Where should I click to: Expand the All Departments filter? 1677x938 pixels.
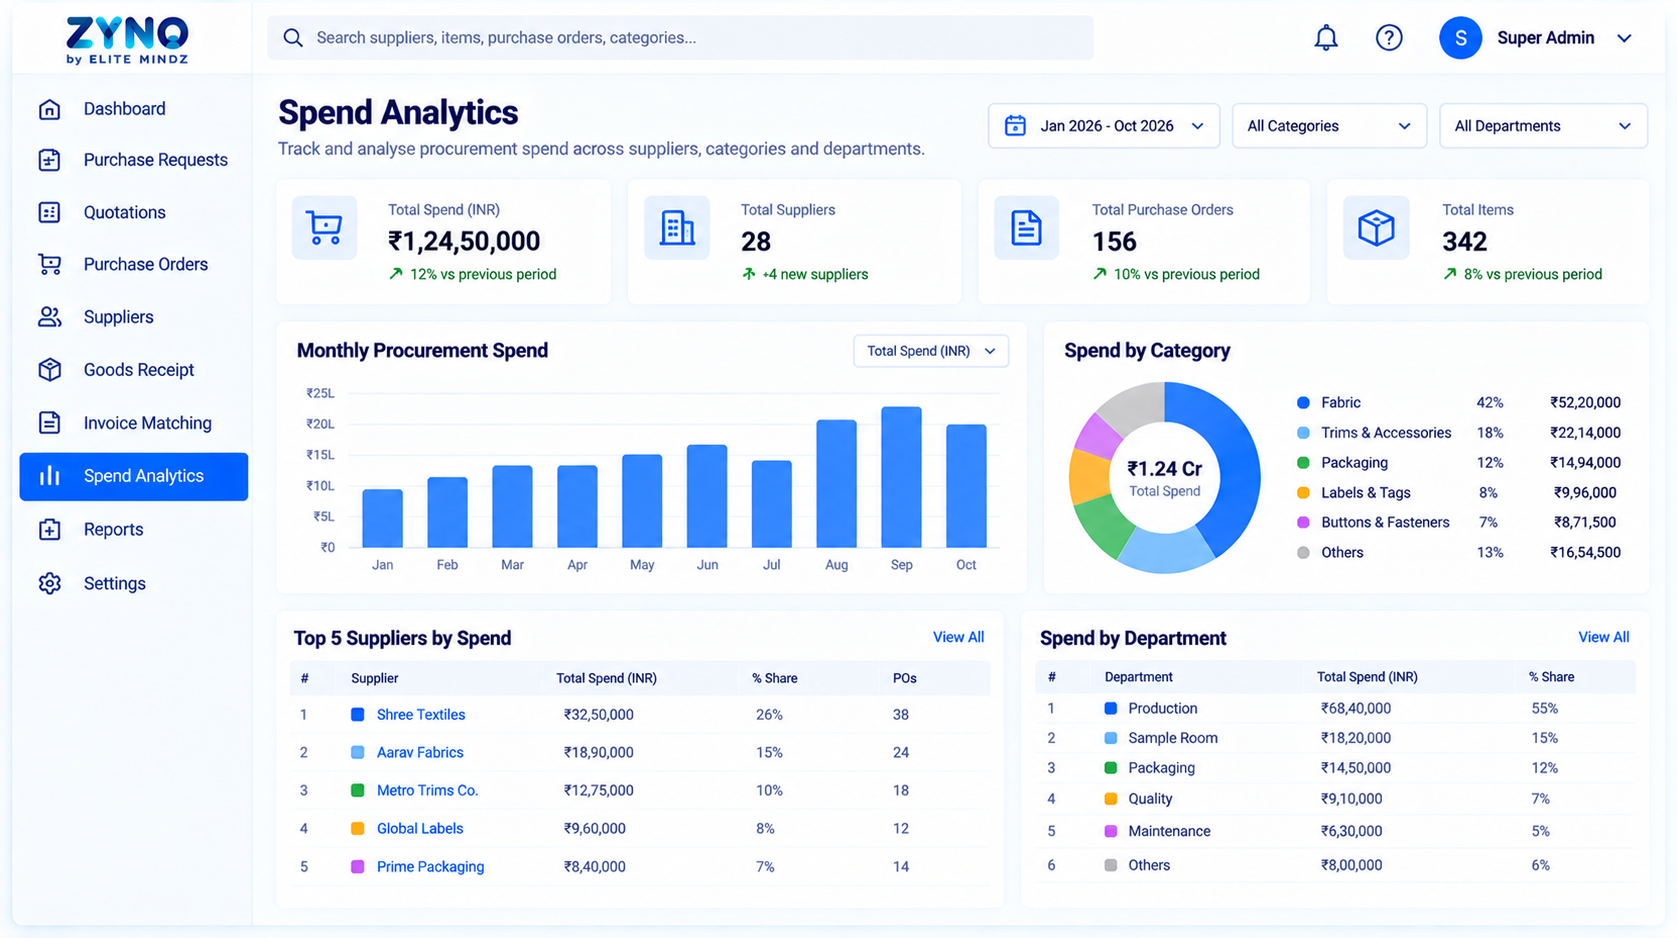pyautogui.click(x=1543, y=126)
